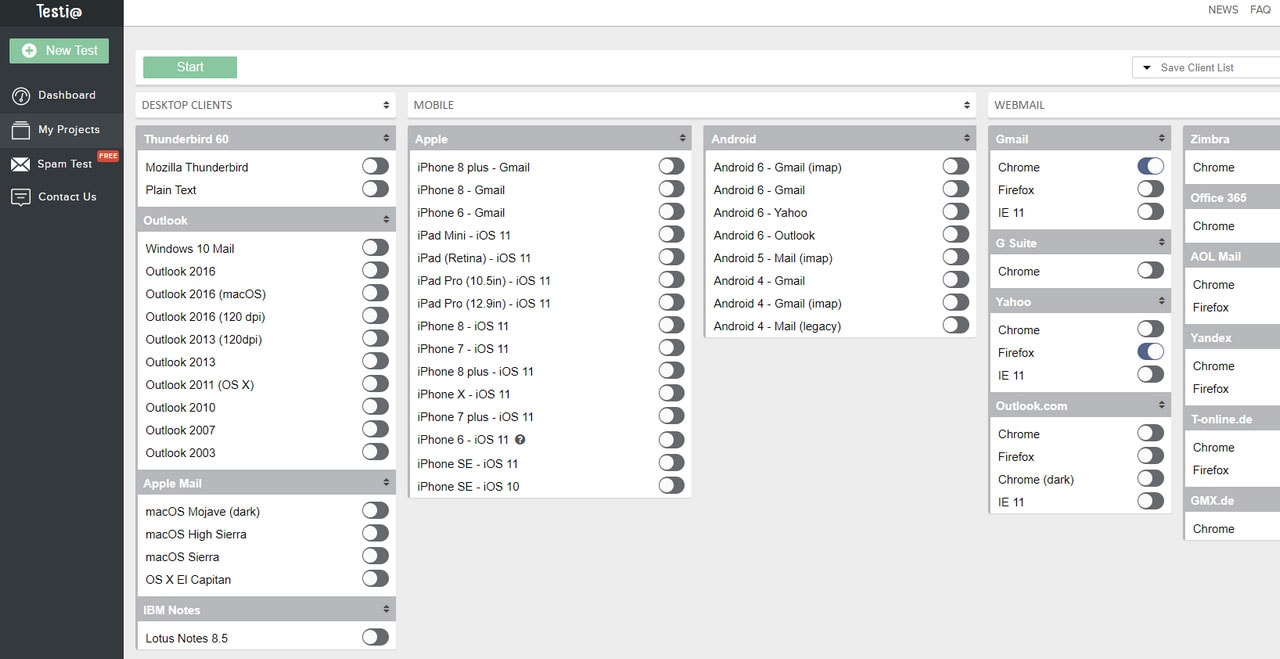Enable the Android 5 - Mail (imap) switch
This screenshot has width=1280, height=659.
point(955,257)
